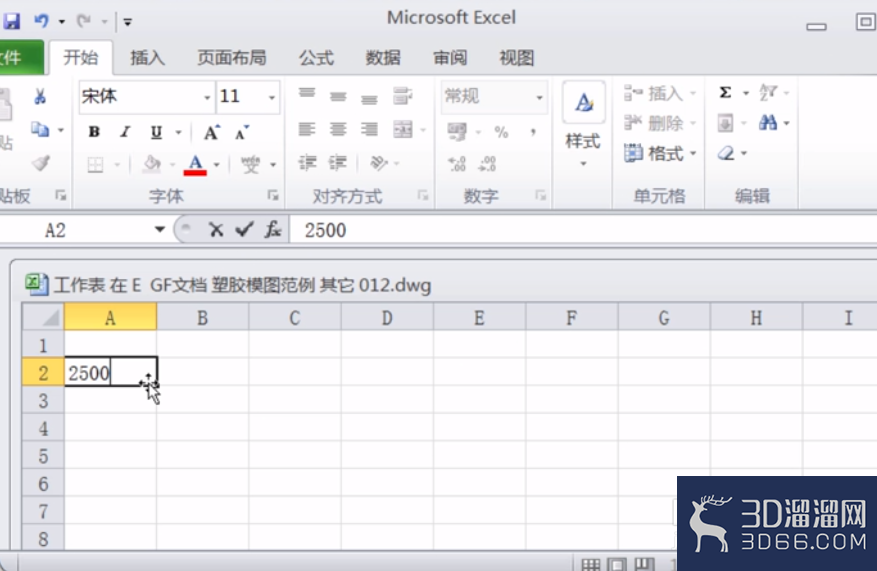This screenshot has height=571, width=877.
Task: Cancel the entry with the X button
Action: click(x=216, y=230)
